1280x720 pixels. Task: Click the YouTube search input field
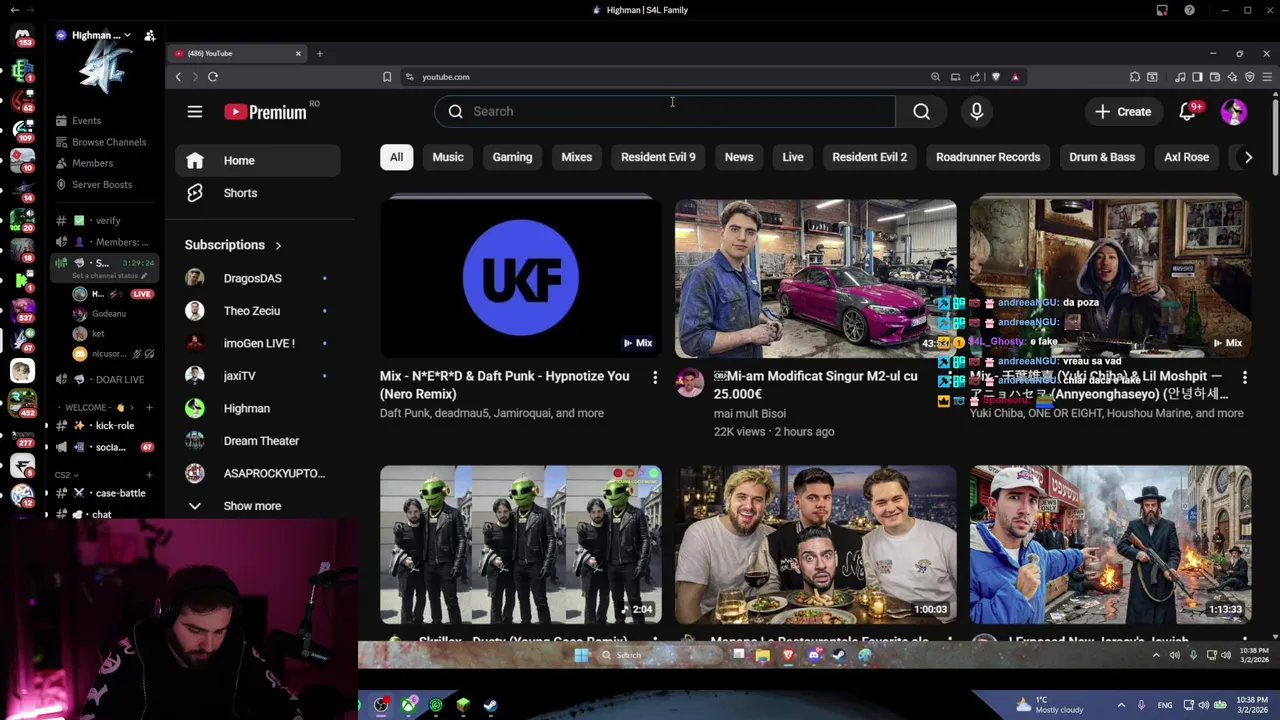coord(665,112)
